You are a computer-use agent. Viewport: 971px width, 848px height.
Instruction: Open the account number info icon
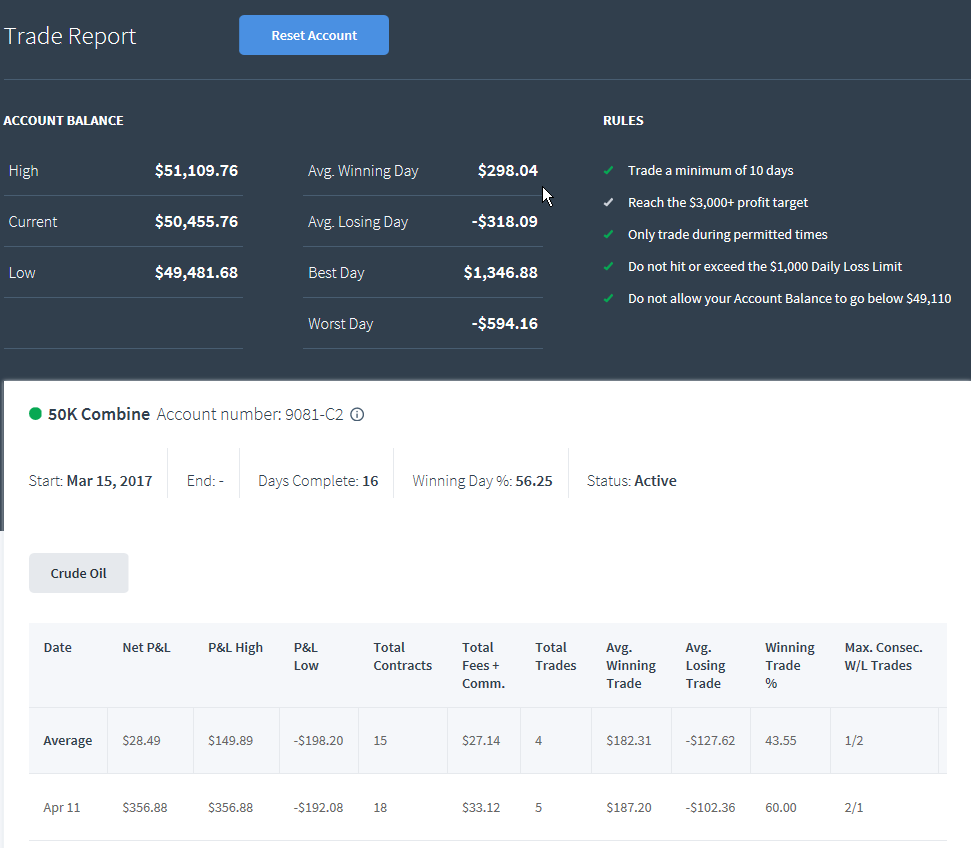(357, 414)
